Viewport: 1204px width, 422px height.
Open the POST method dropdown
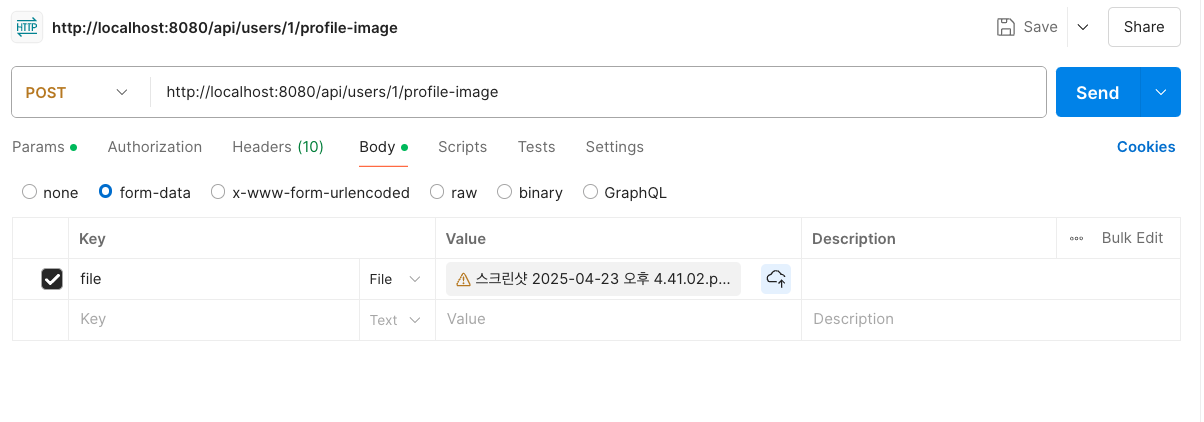coord(78,92)
